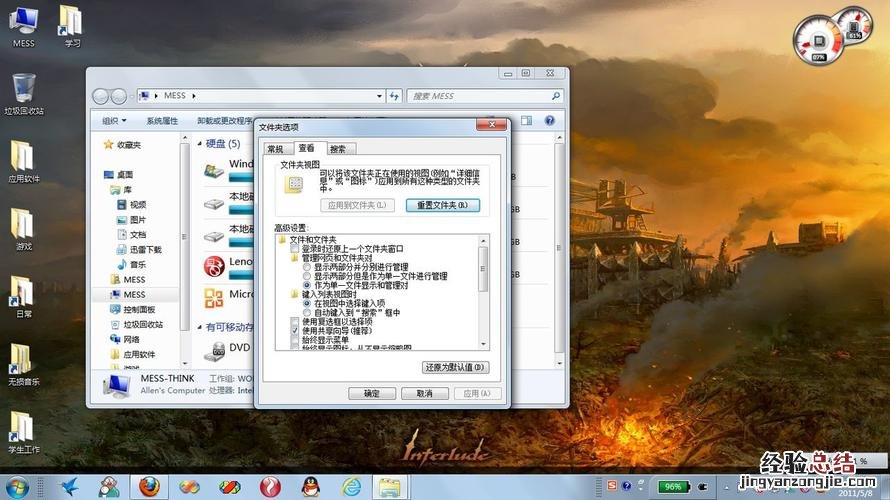Click the CPU meter gadget on desktop
This screenshot has height=500, width=890.
click(x=819, y=40)
